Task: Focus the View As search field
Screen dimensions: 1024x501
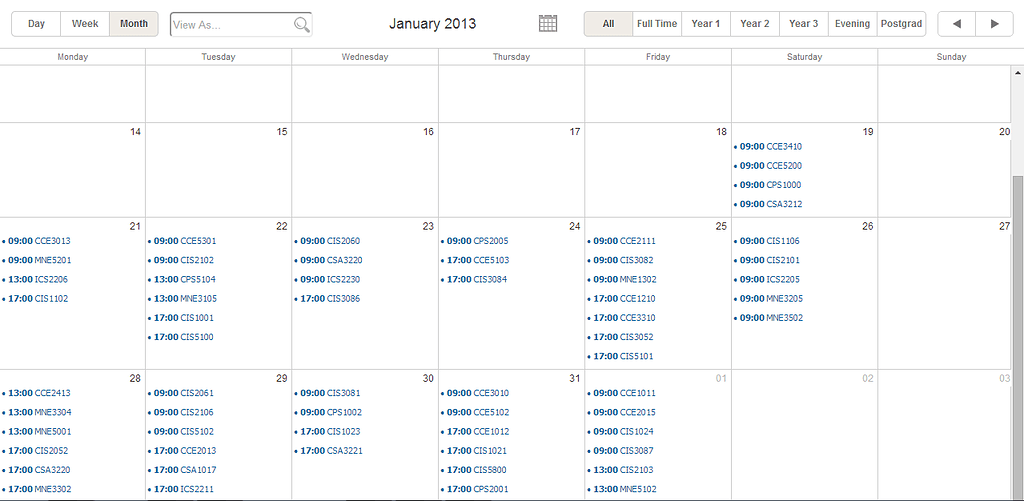Action: tap(232, 25)
